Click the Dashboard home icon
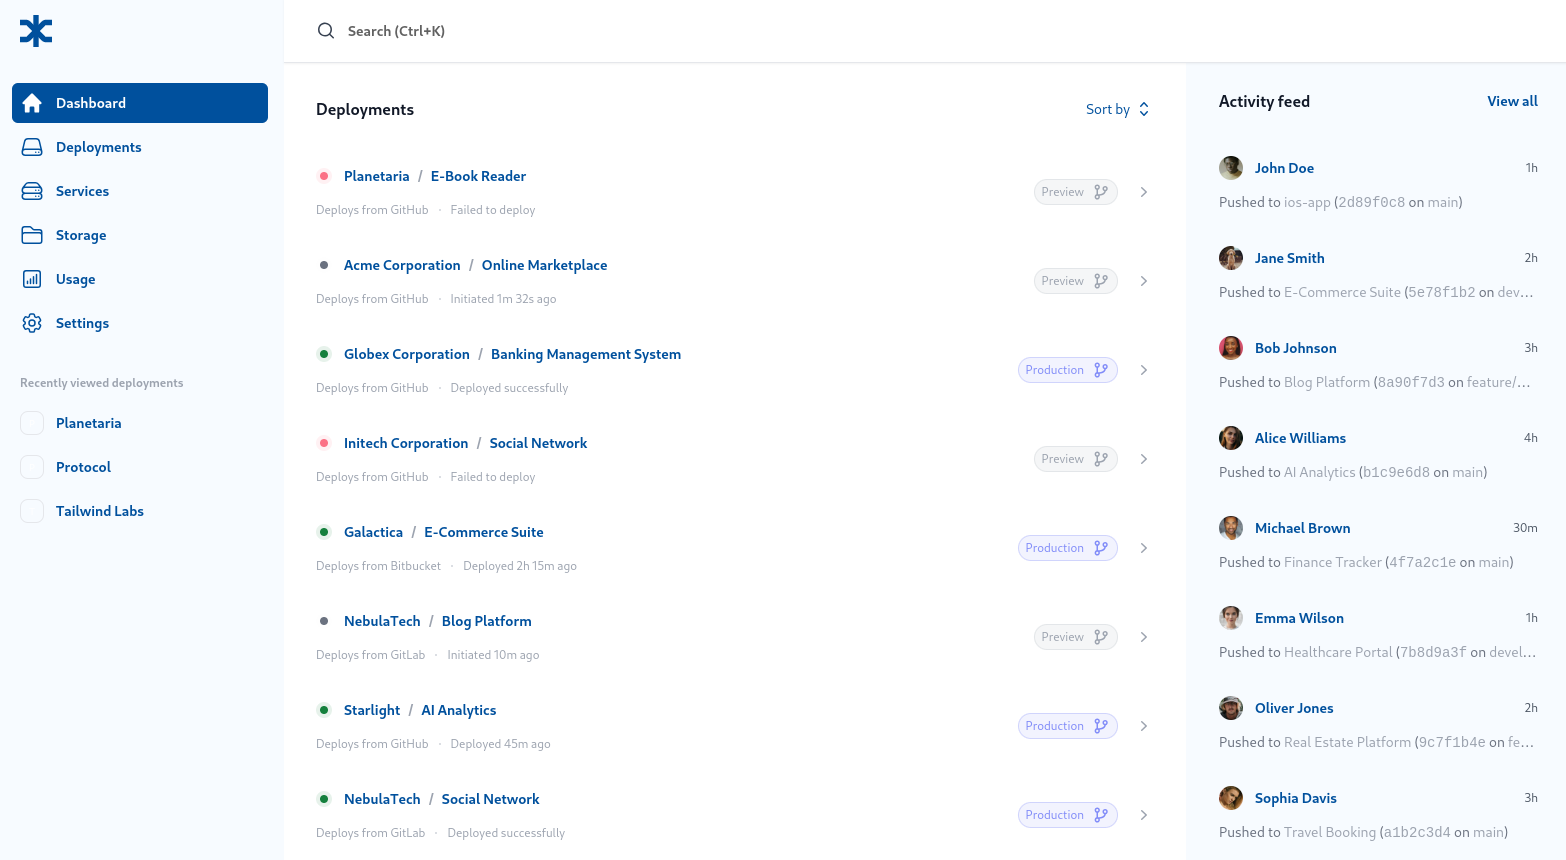Image resolution: width=1566 pixels, height=860 pixels. click(x=32, y=103)
